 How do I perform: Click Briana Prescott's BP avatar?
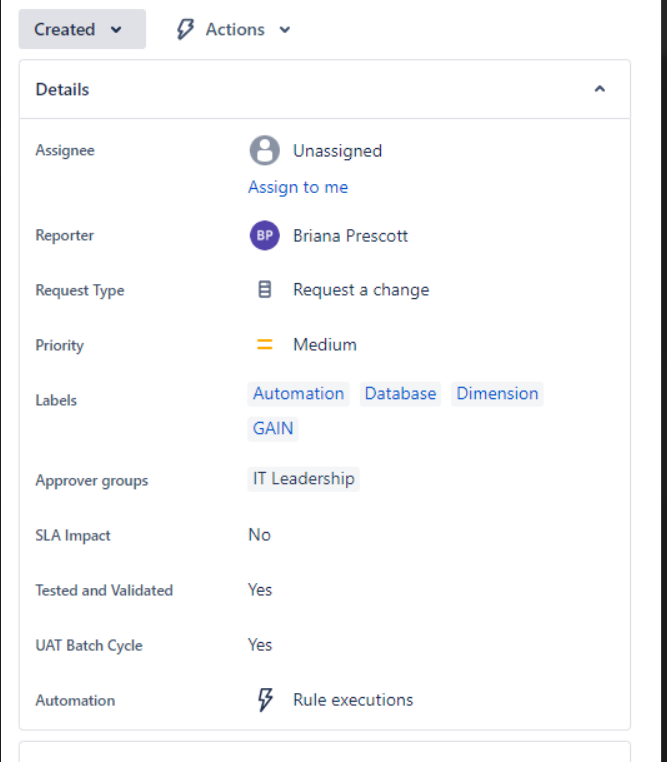click(264, 236)
